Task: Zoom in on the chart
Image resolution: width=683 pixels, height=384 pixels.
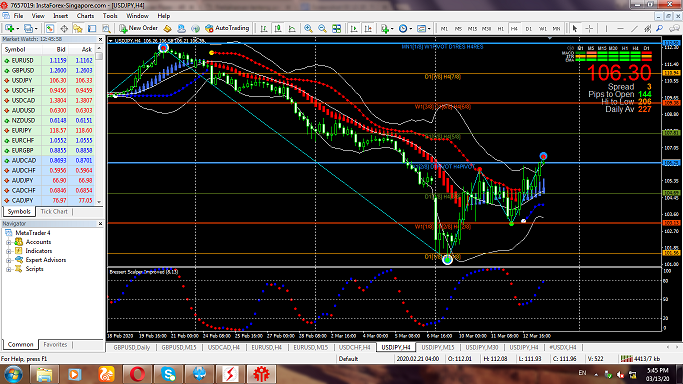Action: tap(308, 28)
